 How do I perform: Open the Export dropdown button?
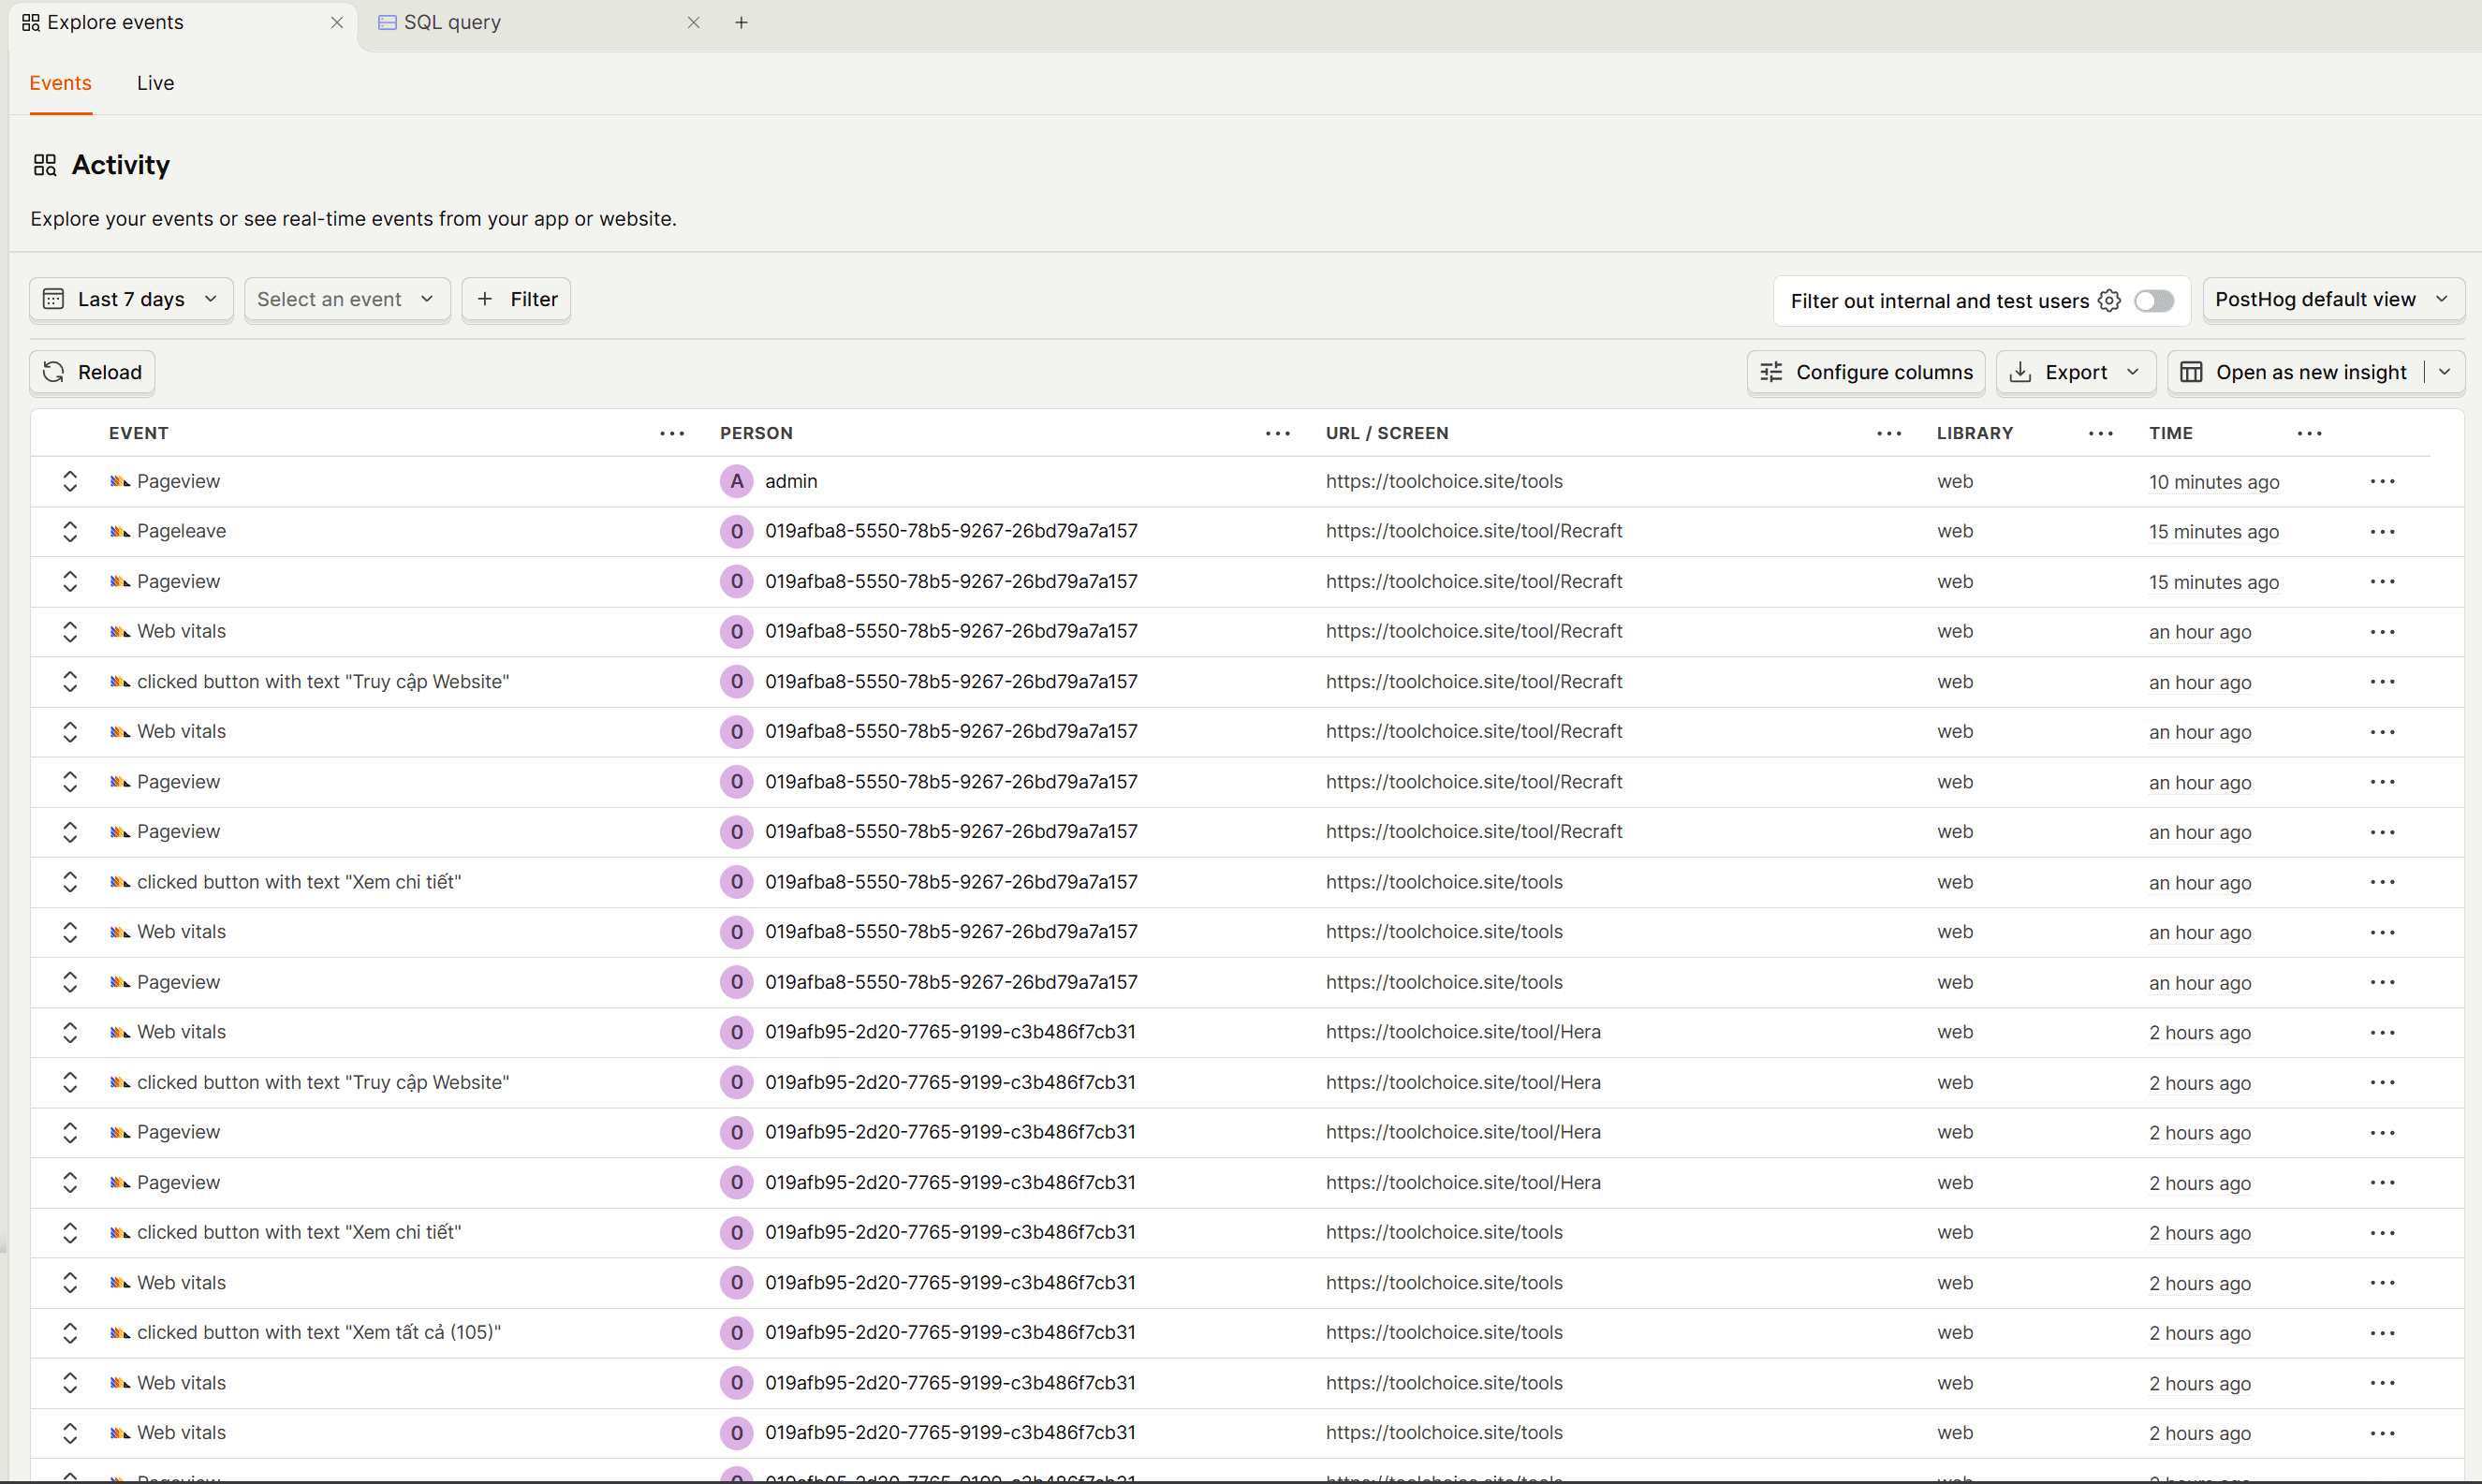2075,372
